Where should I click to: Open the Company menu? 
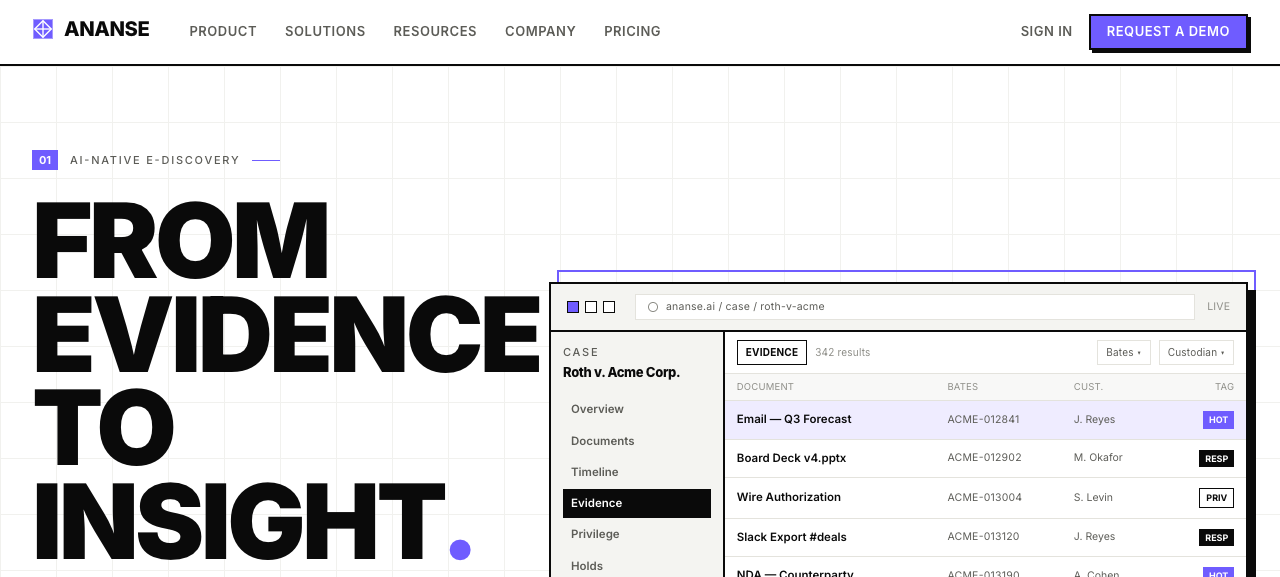point(540,31)
